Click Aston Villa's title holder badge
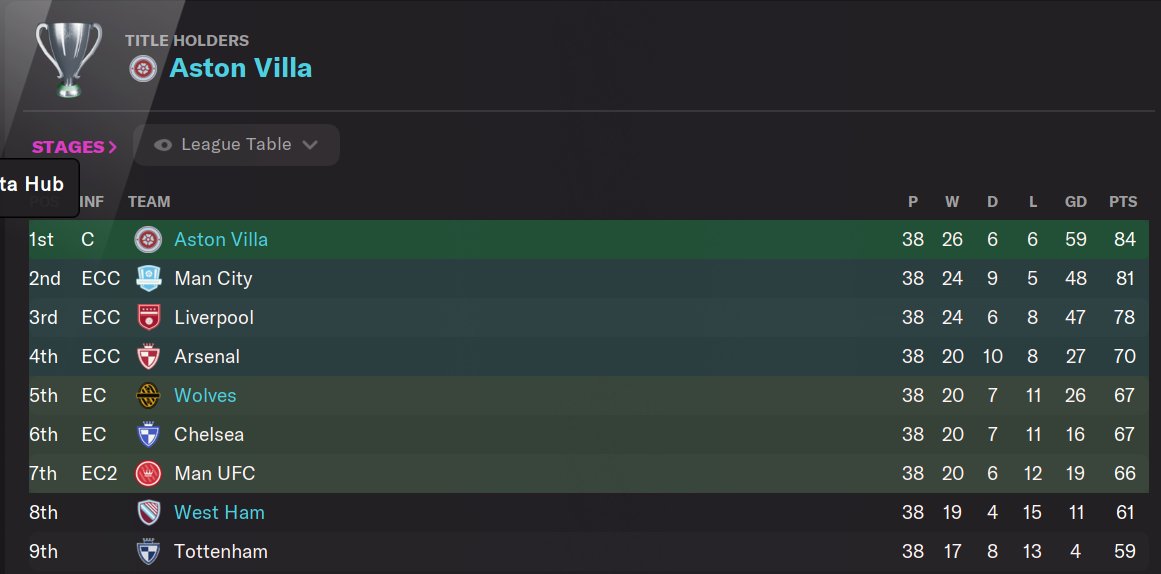1161x574 pixels. [143, 68]
